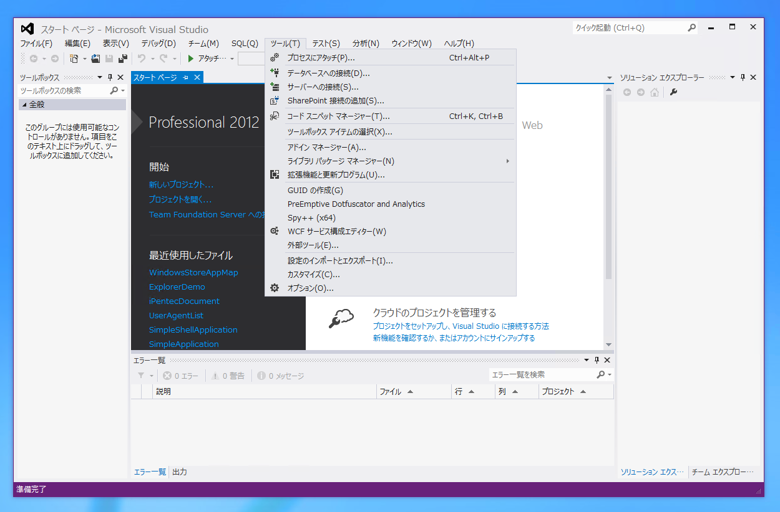Close the Start Page tab
Image resolution: width=780 pixels, height=512 pixels.
197,77
